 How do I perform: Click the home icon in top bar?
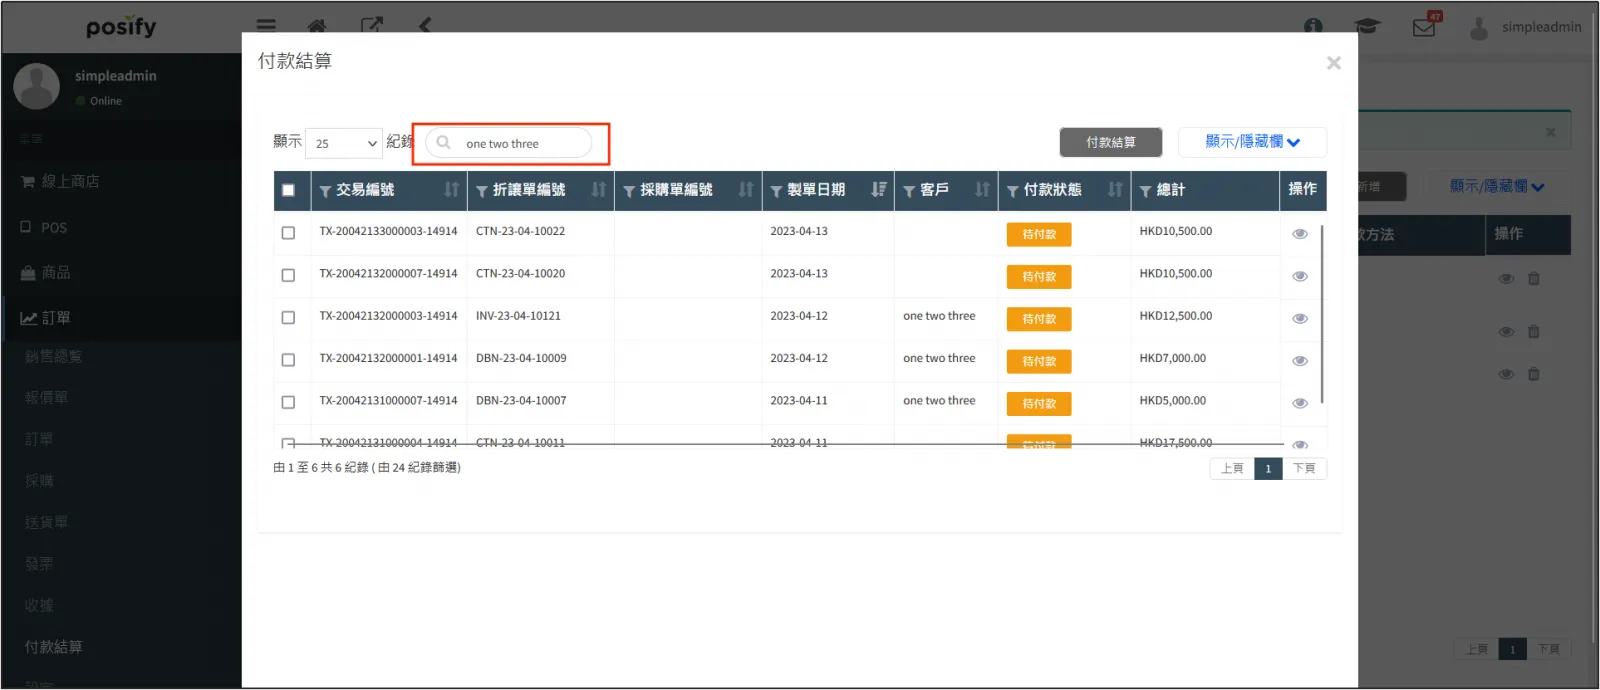317,26
